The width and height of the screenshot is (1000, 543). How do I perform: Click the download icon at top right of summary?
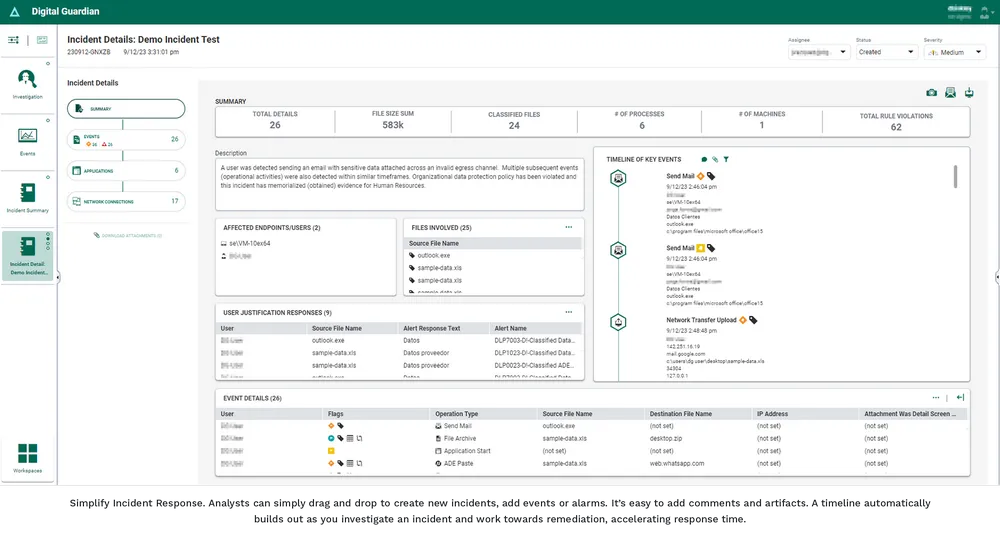969,93
